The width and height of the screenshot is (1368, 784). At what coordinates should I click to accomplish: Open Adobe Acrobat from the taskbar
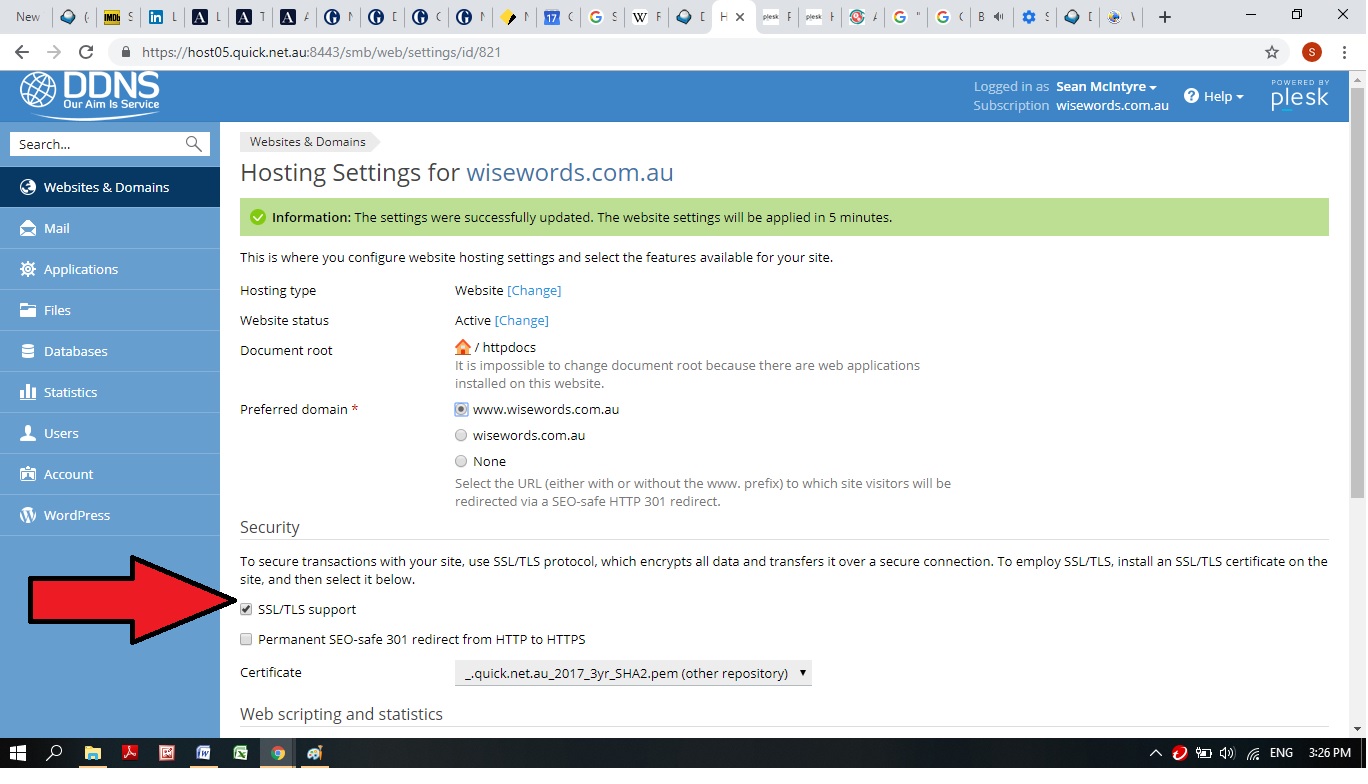(130, 753)
